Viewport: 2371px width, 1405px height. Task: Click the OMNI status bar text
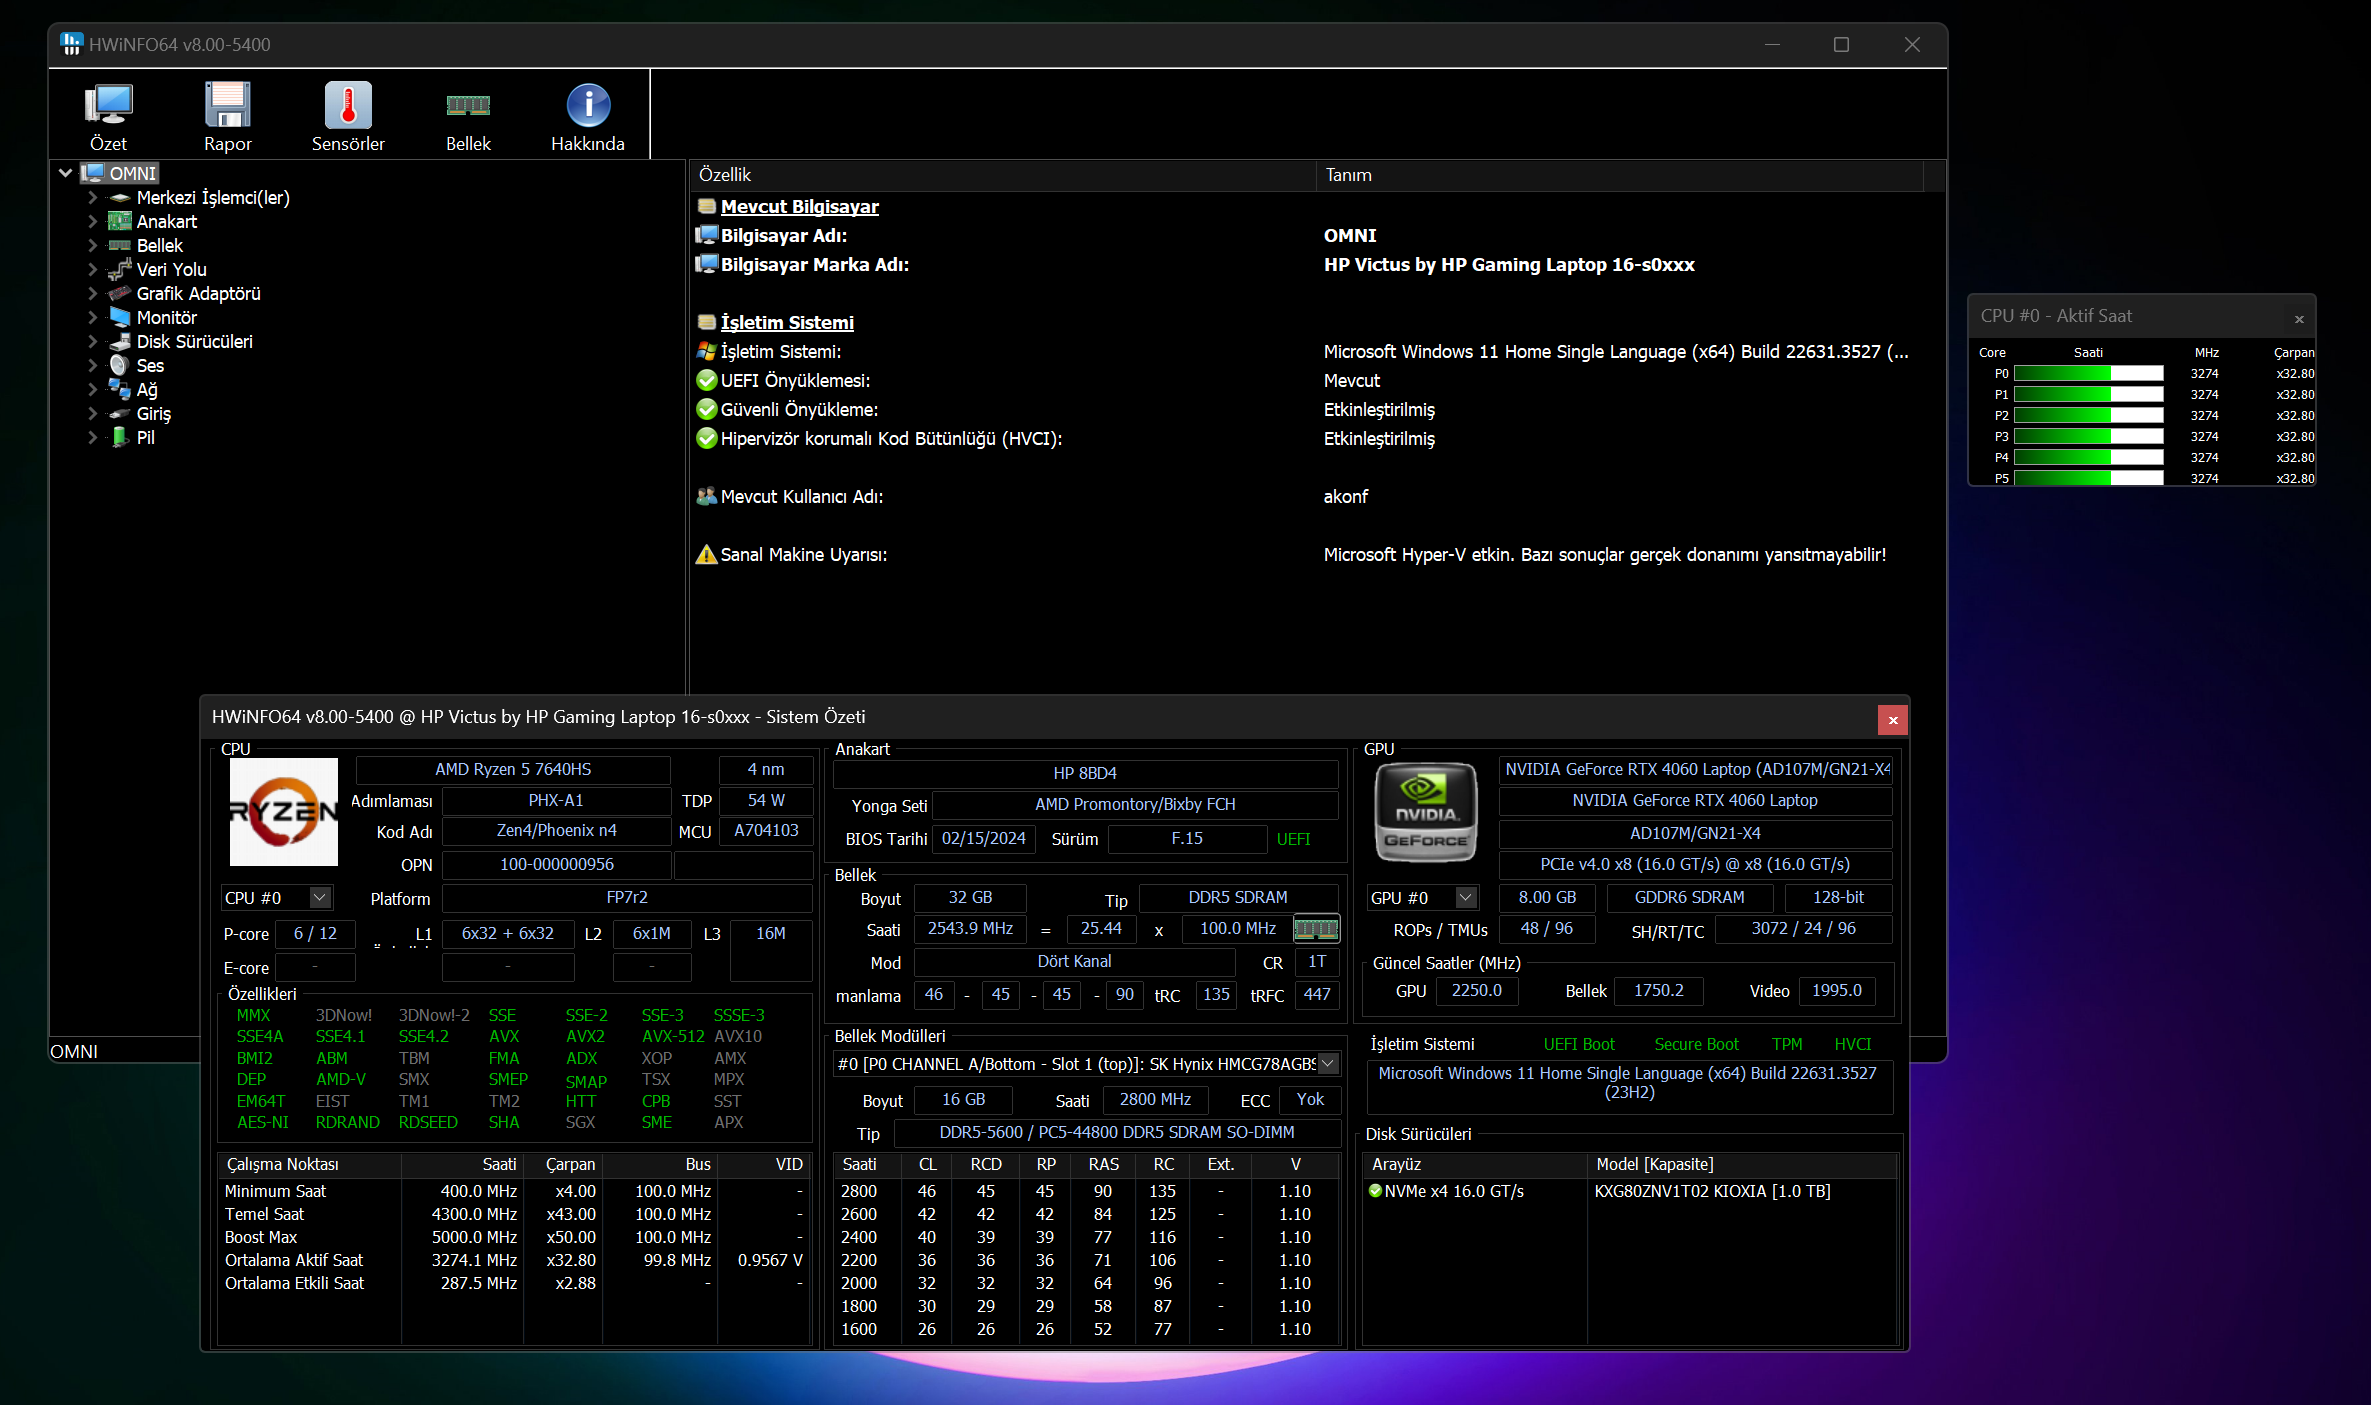pyautogui.click(x=74, y=1051)
